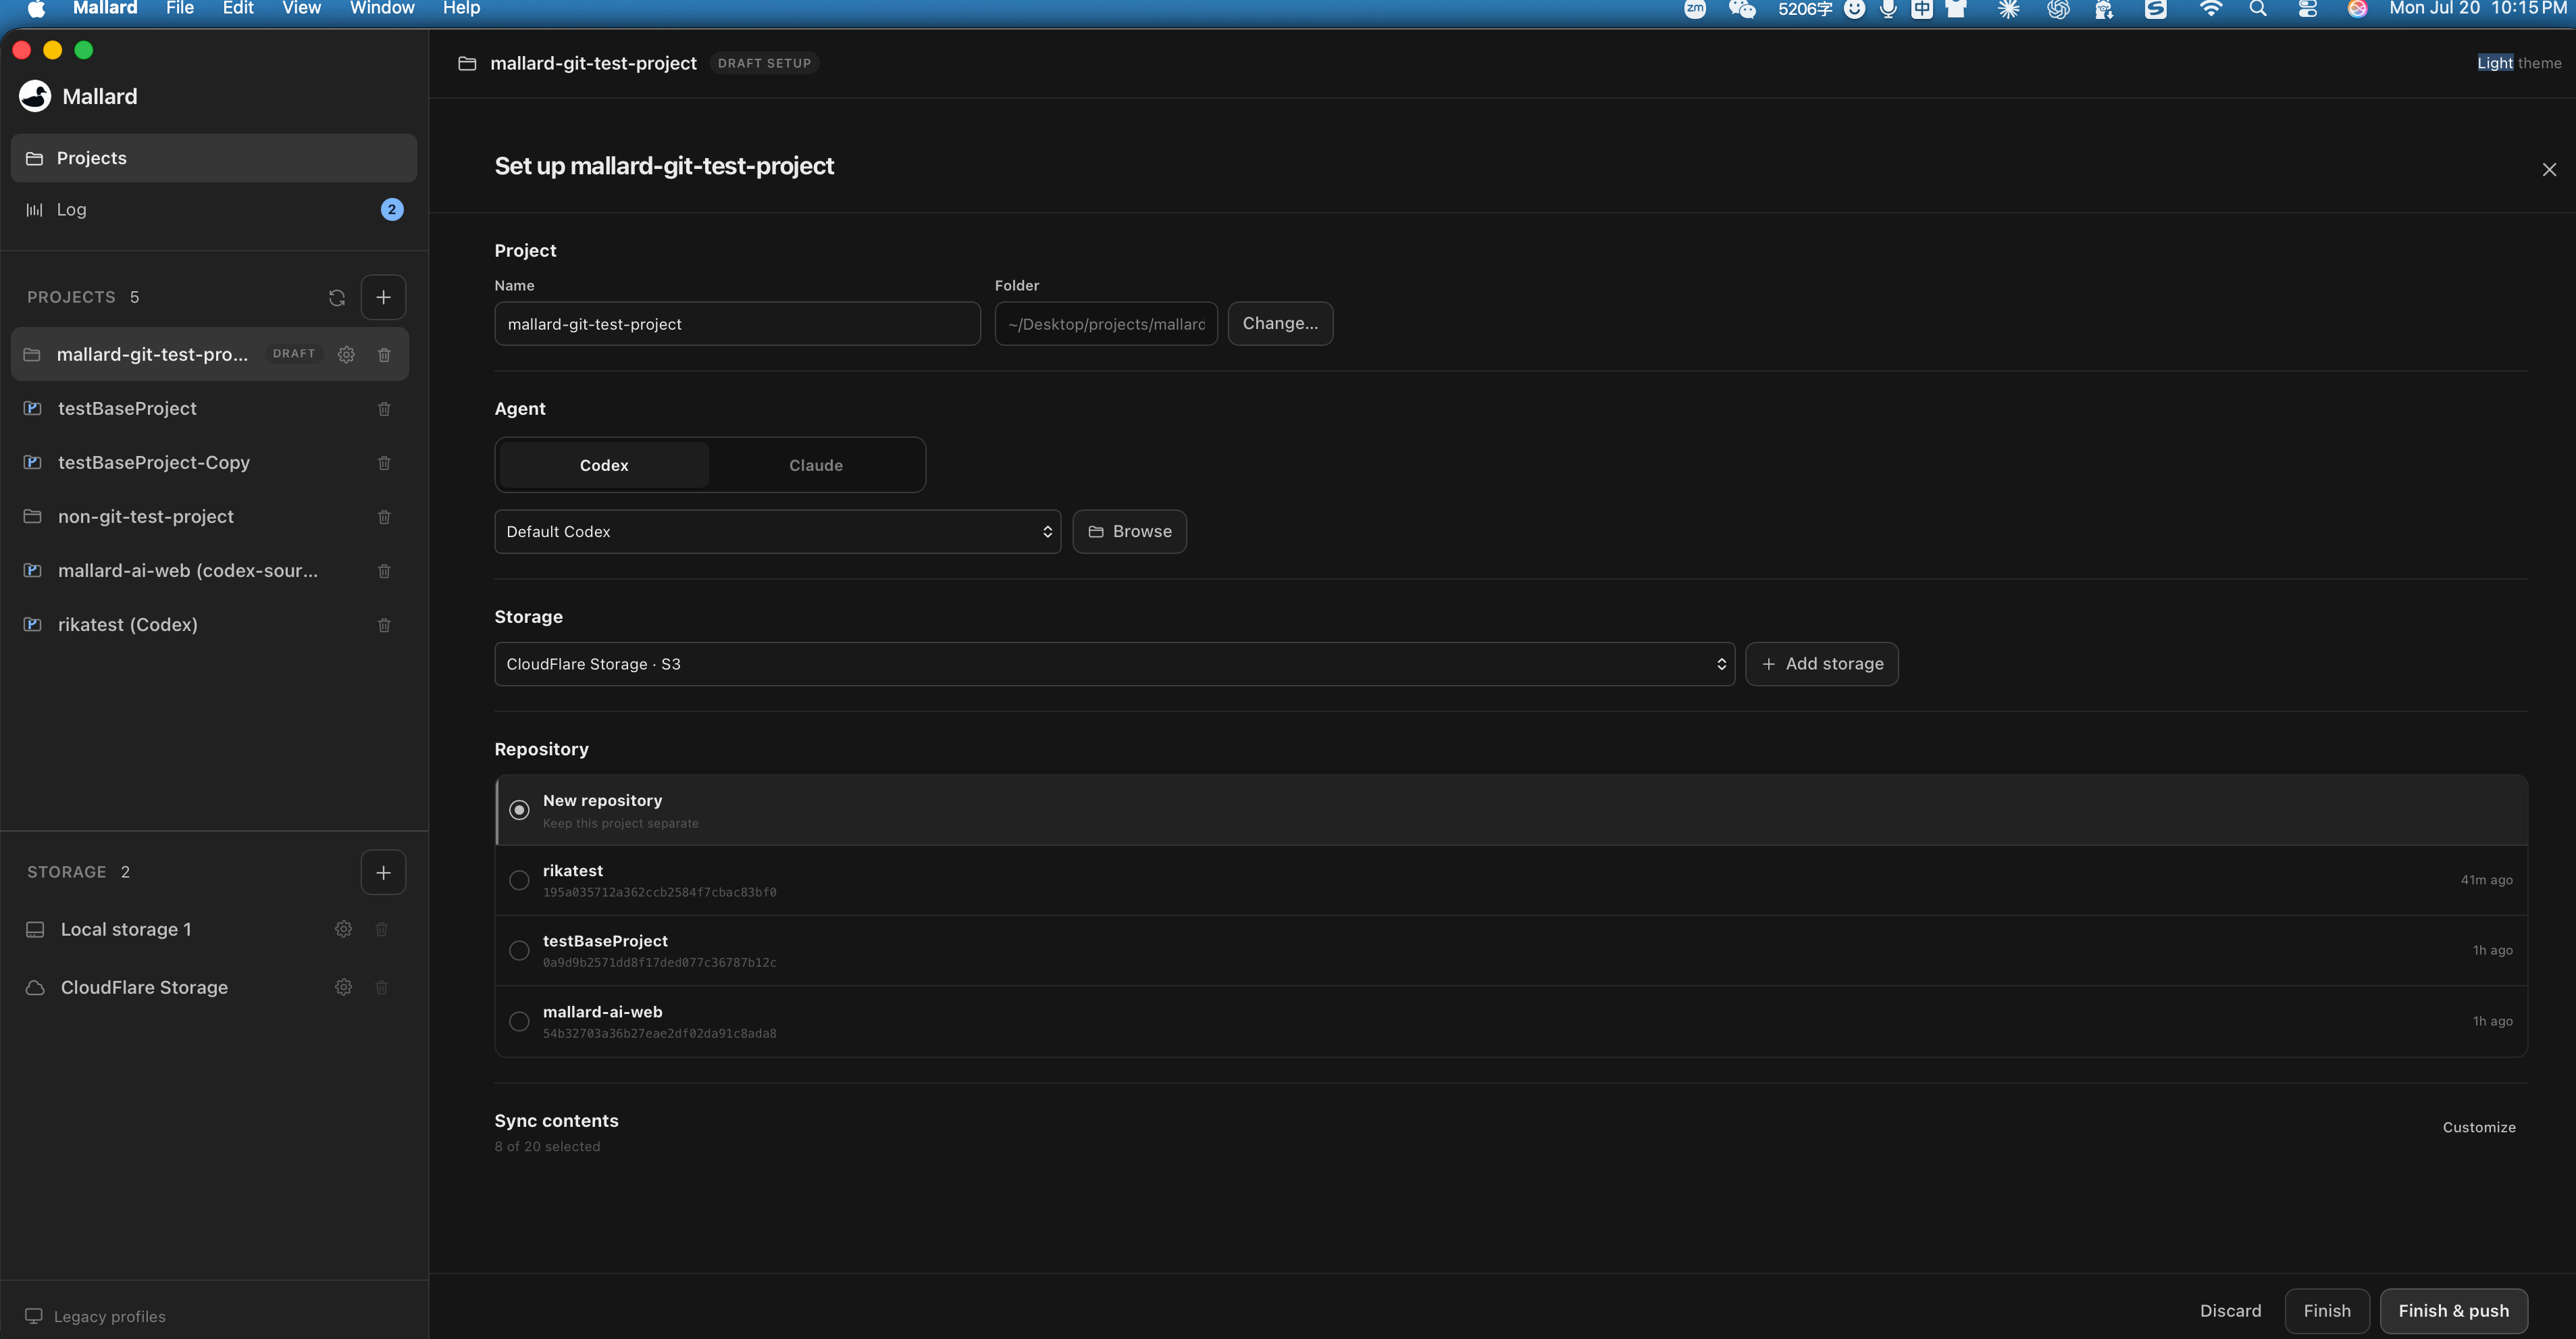
Task: Open settings for Local storage 1
Action: (343, 929)
